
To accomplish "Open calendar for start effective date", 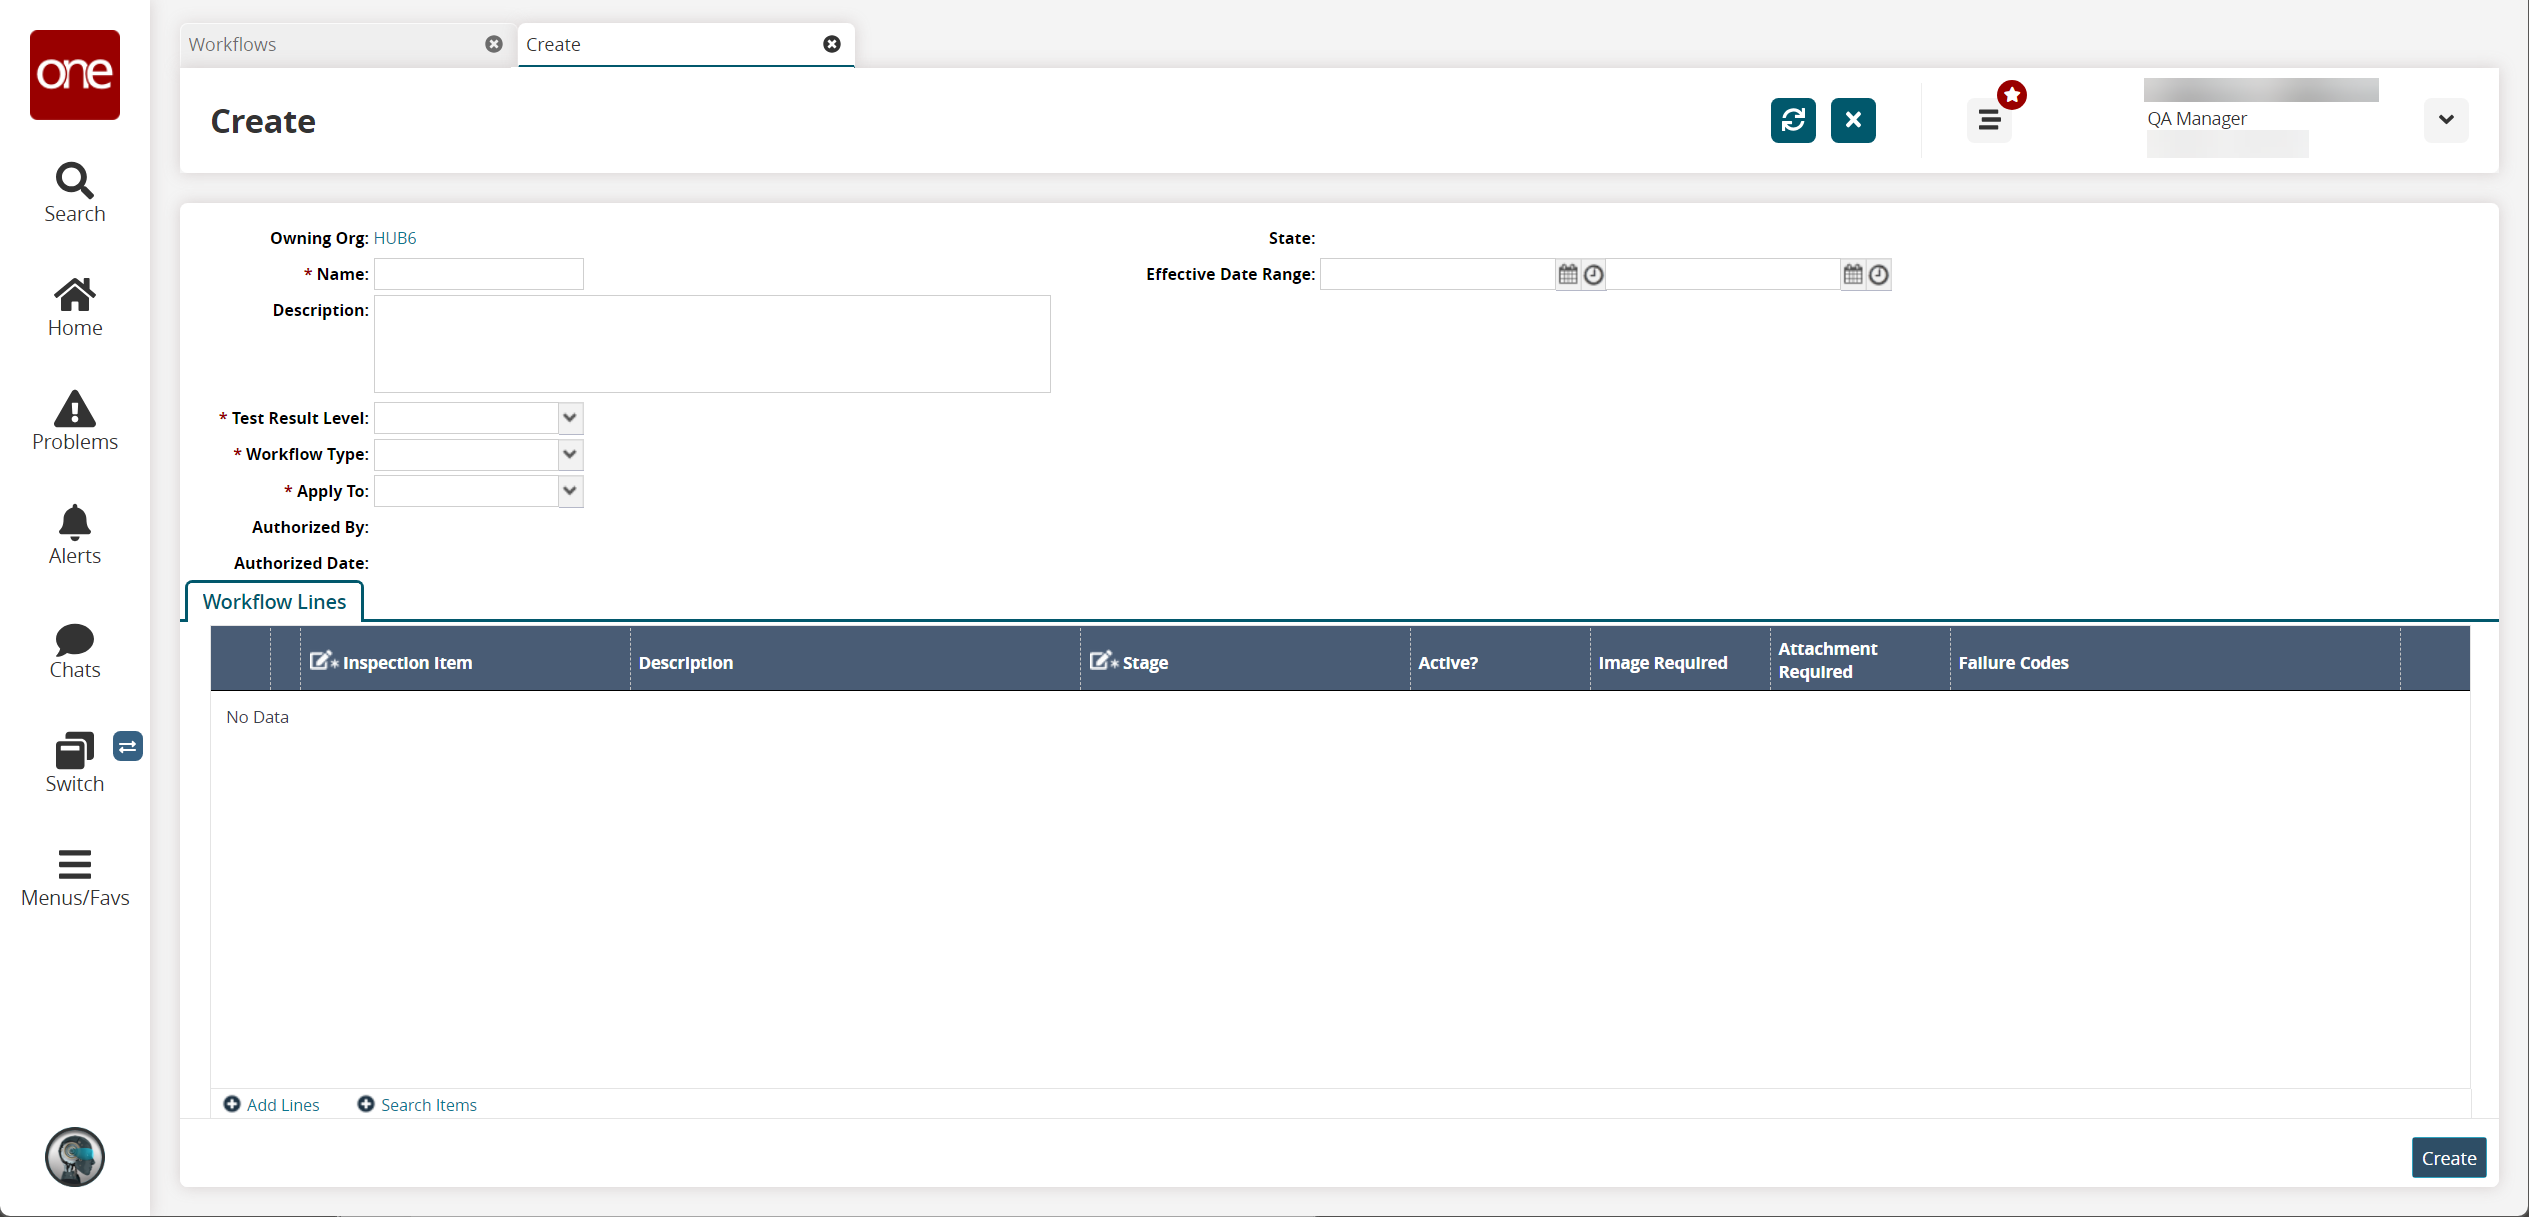I will (1568, 274).
